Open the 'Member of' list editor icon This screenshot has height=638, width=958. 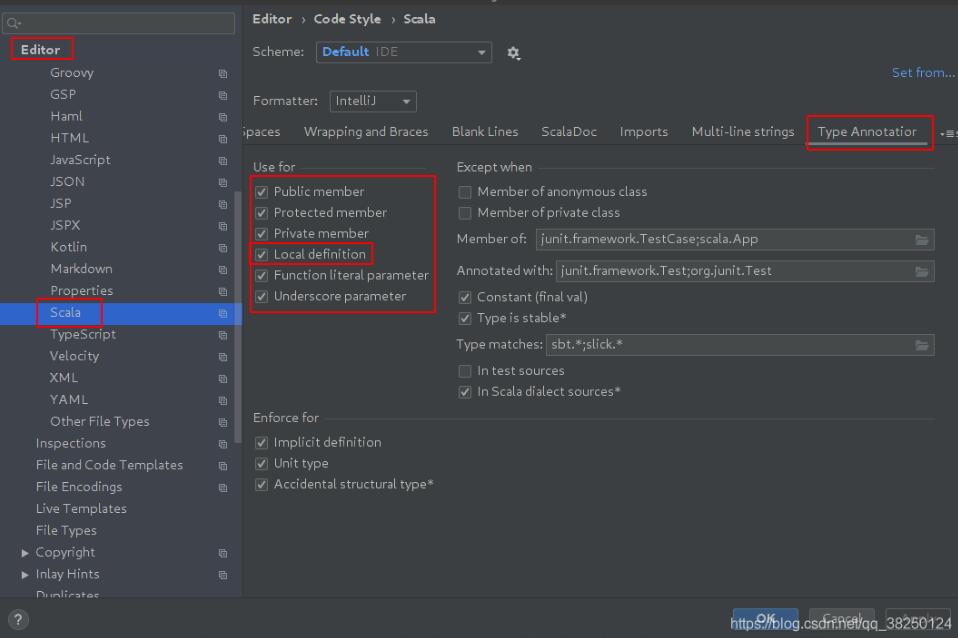click(x=921, y=240)
